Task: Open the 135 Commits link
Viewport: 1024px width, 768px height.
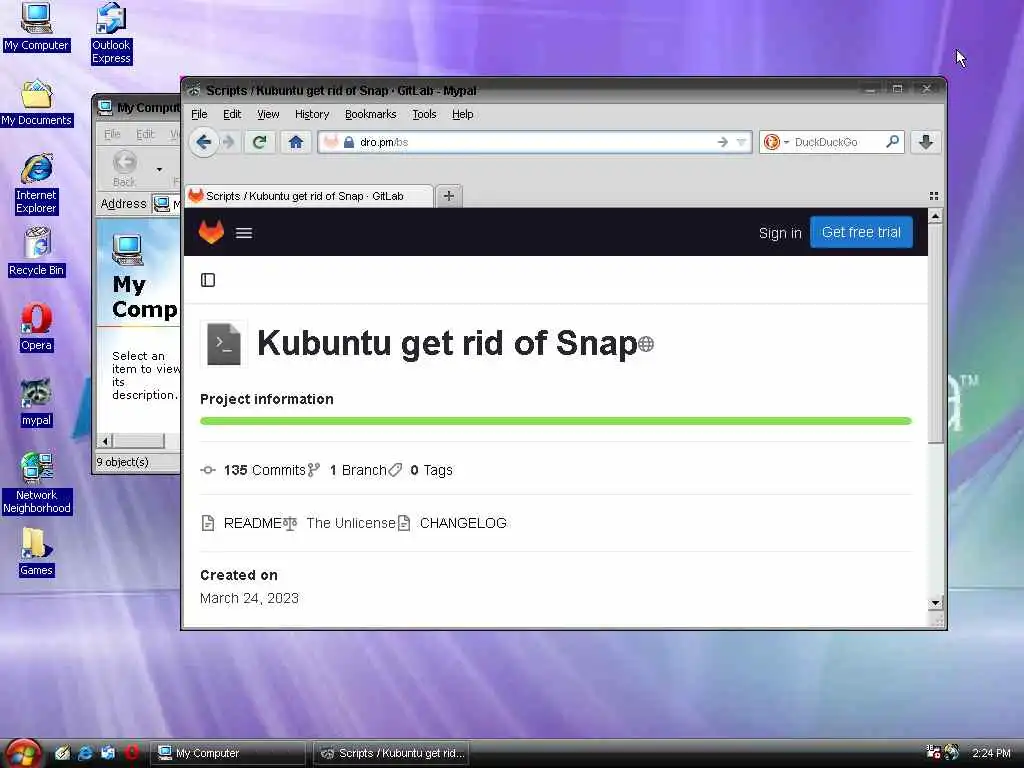Action: click(x=253, y=470)
